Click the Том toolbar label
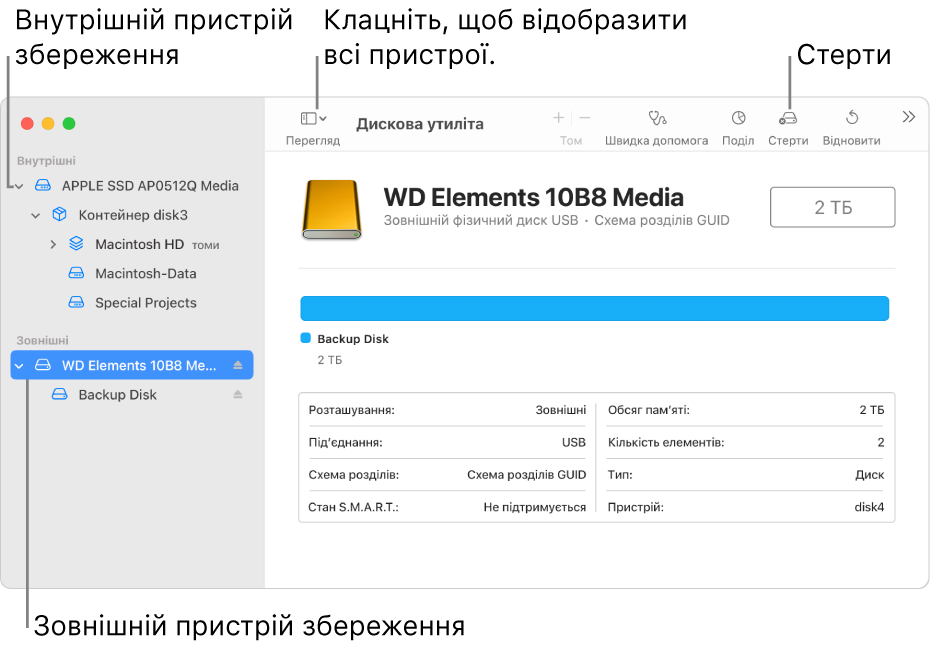931x646 pixels. tap(571, 141)
